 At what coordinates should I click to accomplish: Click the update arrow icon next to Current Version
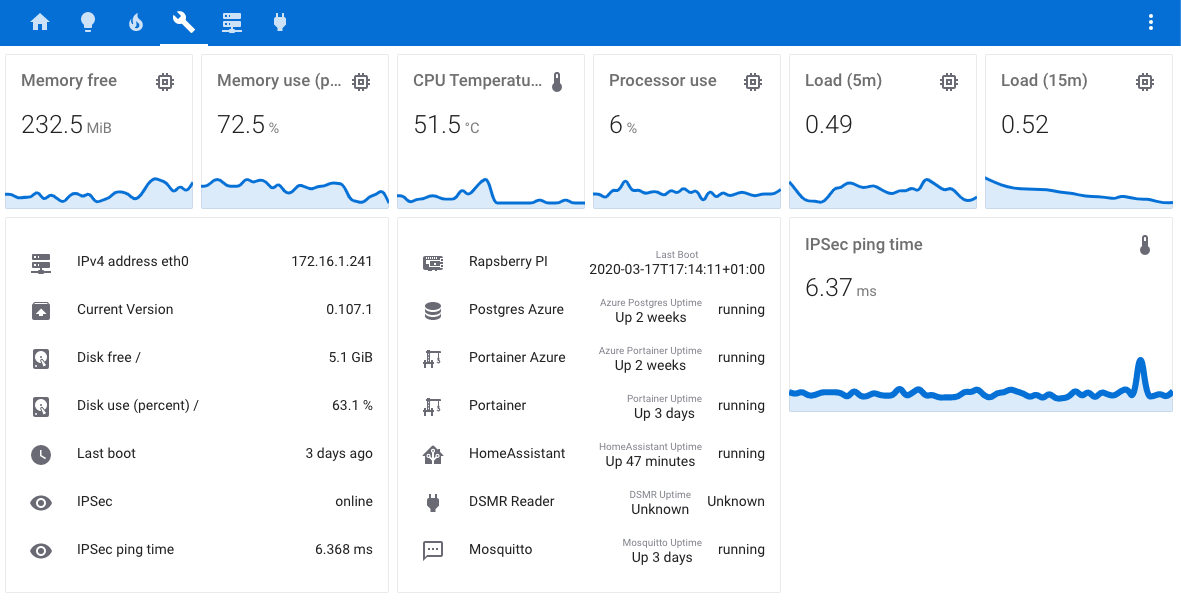coord(41,309)
